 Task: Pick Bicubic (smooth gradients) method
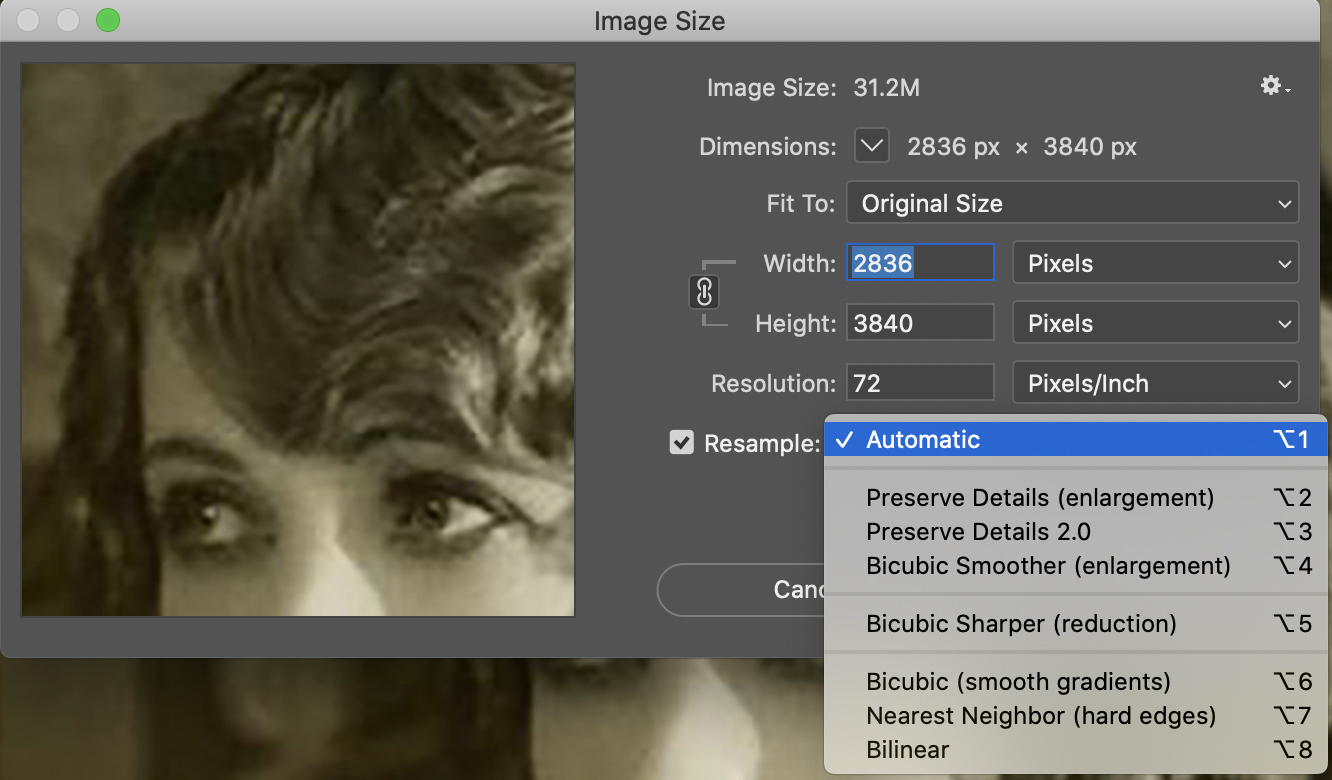tap(1018, 682)
